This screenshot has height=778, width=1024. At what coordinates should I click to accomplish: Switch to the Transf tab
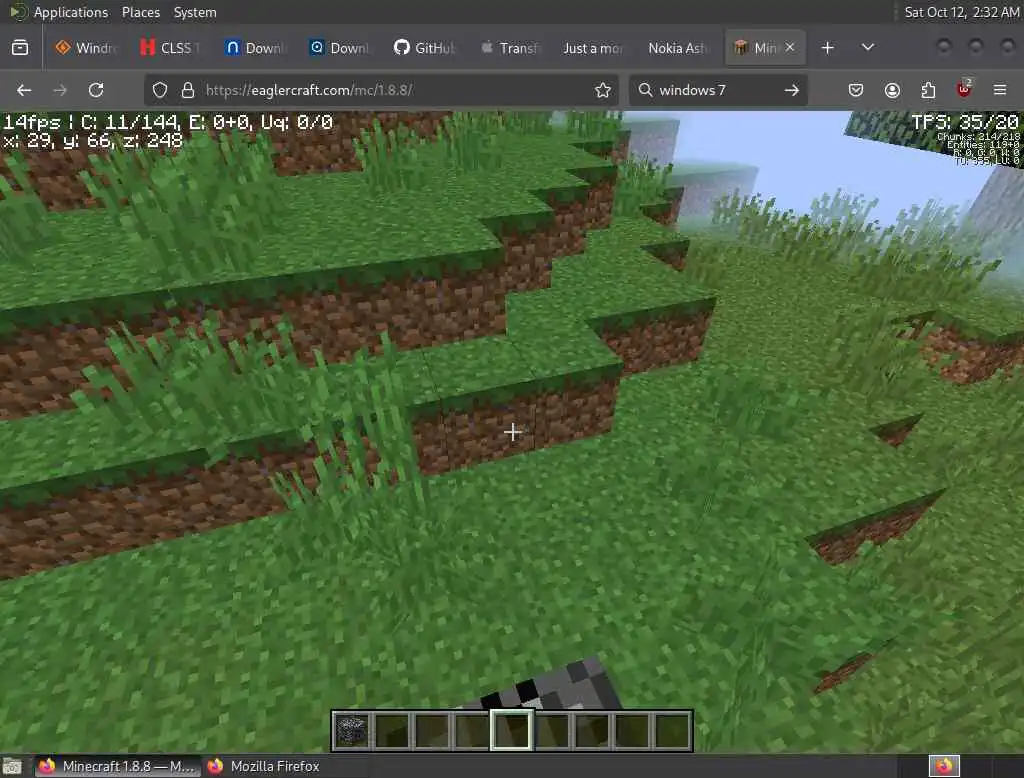pyautogui.click(x=510, y=48)
